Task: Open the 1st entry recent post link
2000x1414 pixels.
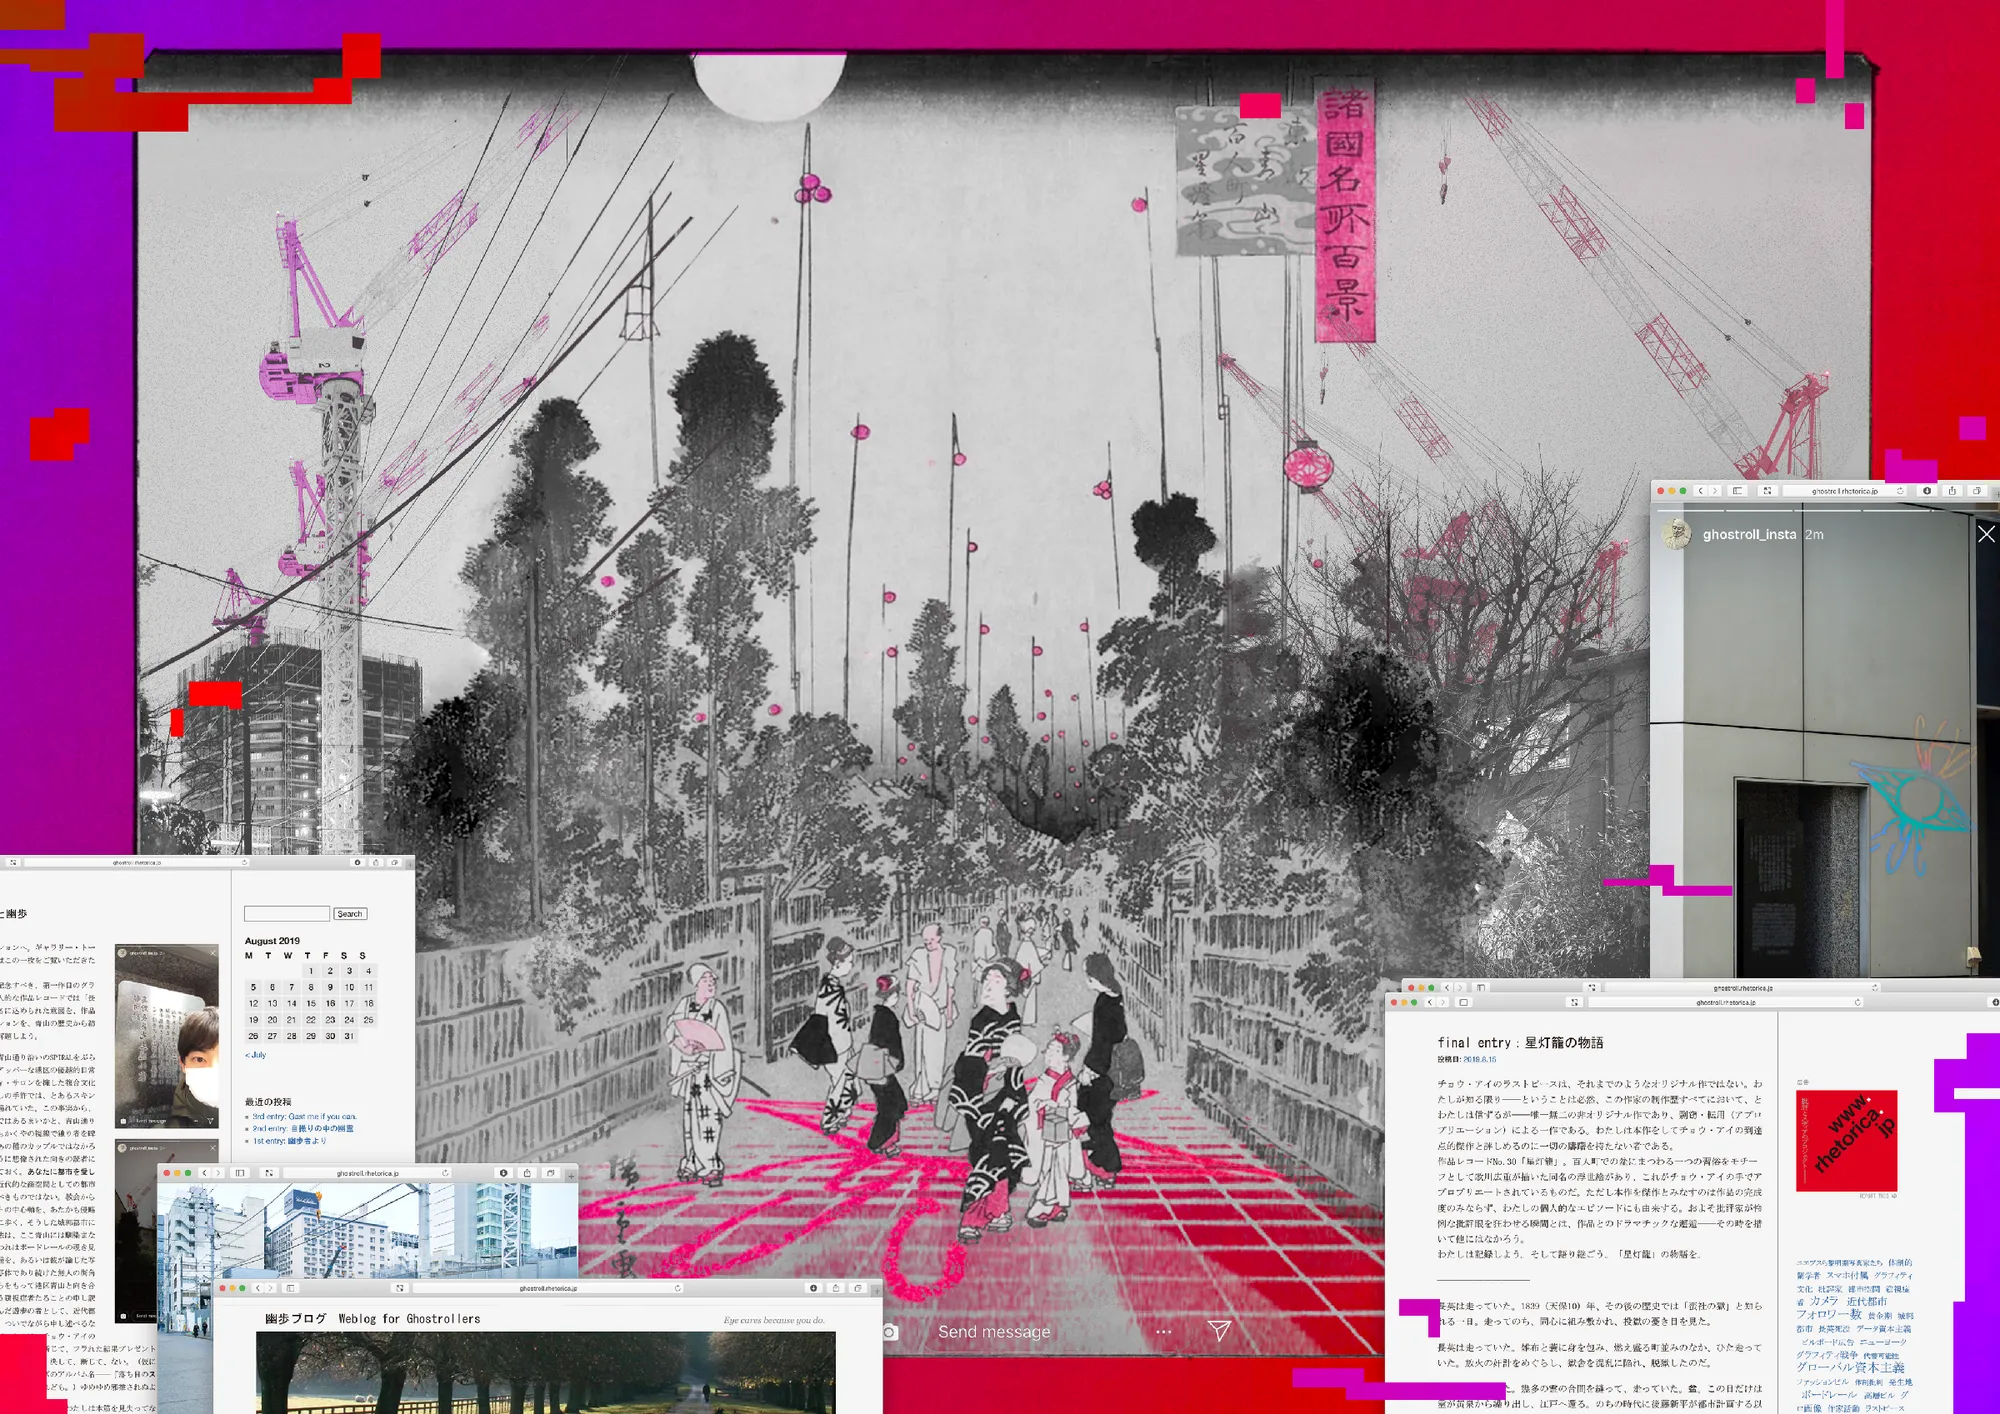Action: tap(289, 1141)
